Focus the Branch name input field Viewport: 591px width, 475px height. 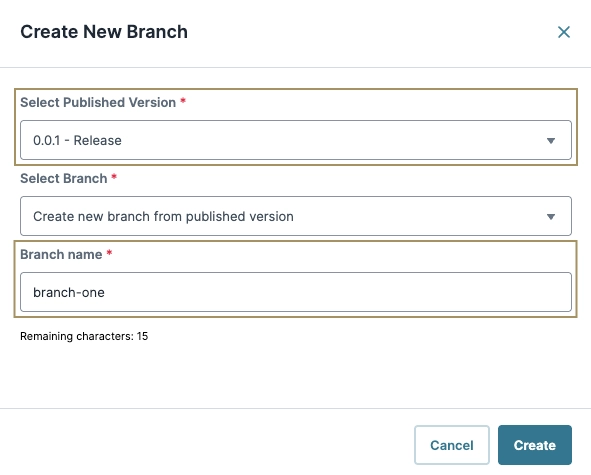(x=296, y=292)
